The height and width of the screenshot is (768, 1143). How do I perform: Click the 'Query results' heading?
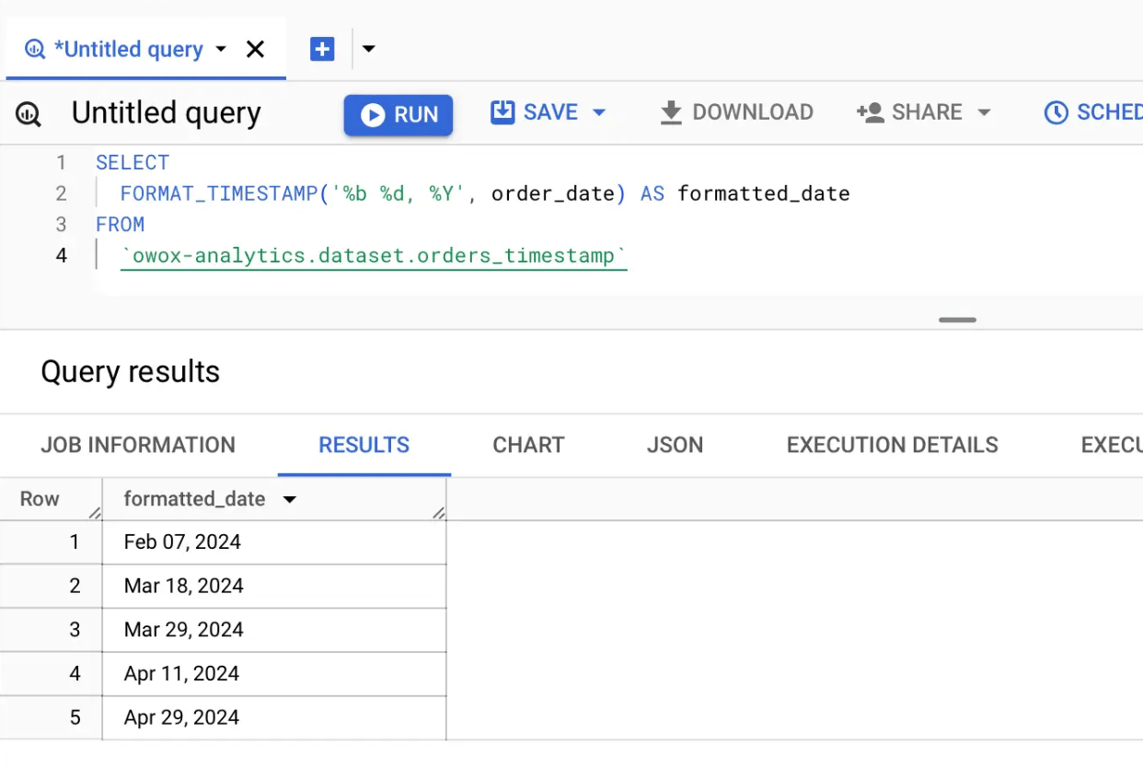point(130,372)
